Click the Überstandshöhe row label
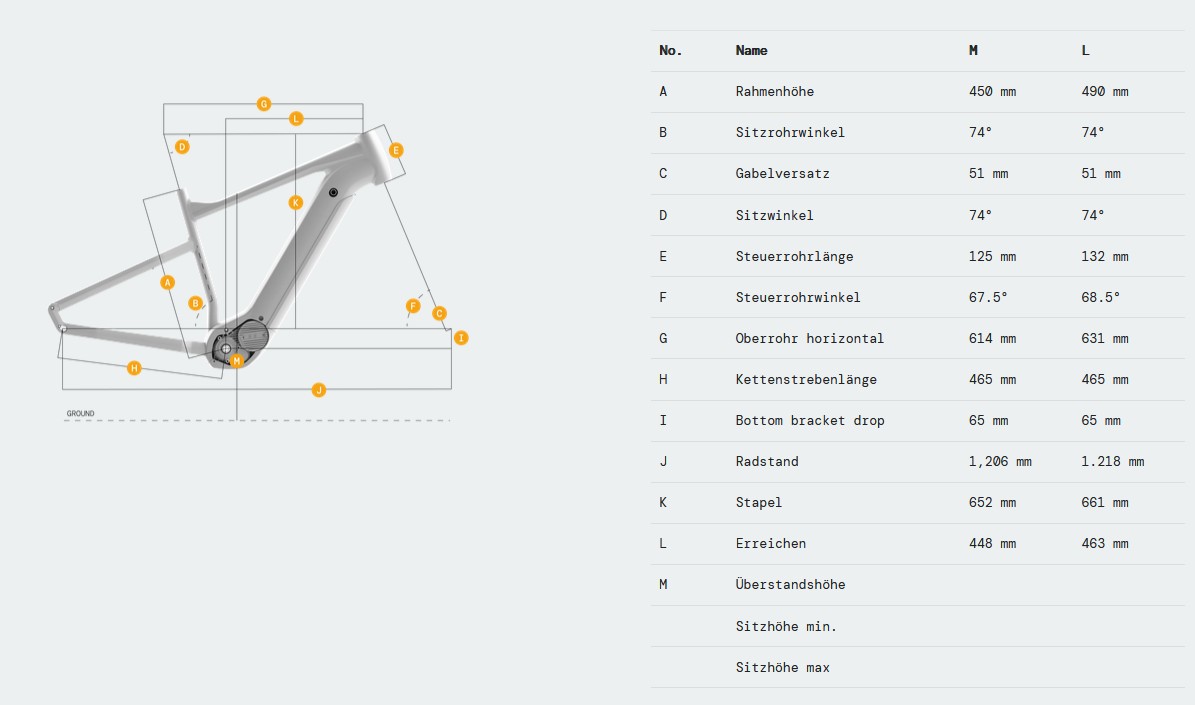This screenshot has height=705, width=1195. [790, 584]
